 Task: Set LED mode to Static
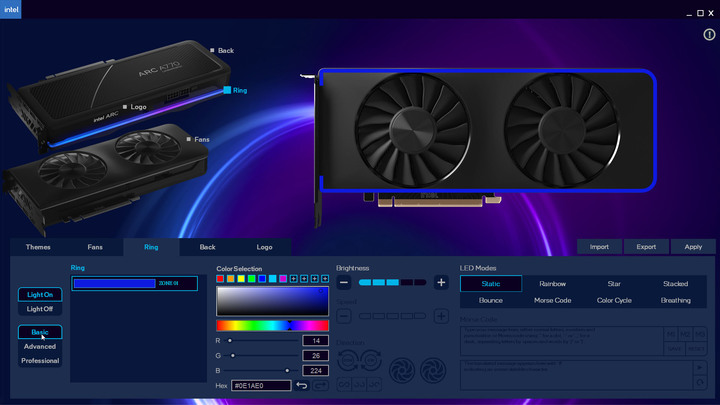(491, 284)
